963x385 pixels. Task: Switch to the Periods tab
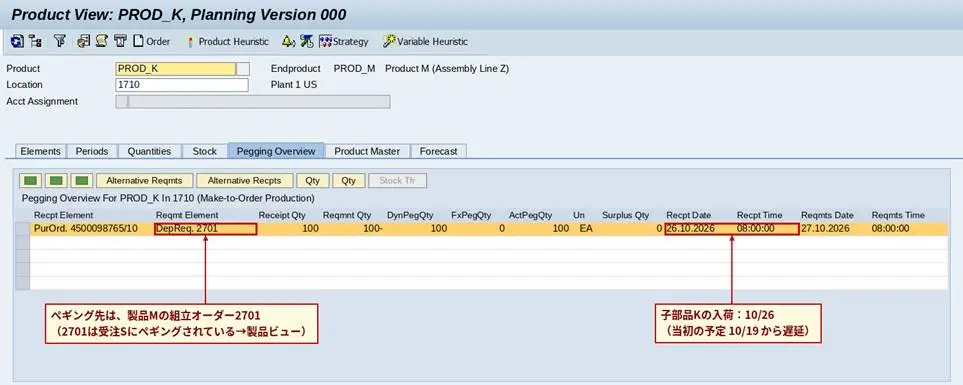tap(92, 151)
